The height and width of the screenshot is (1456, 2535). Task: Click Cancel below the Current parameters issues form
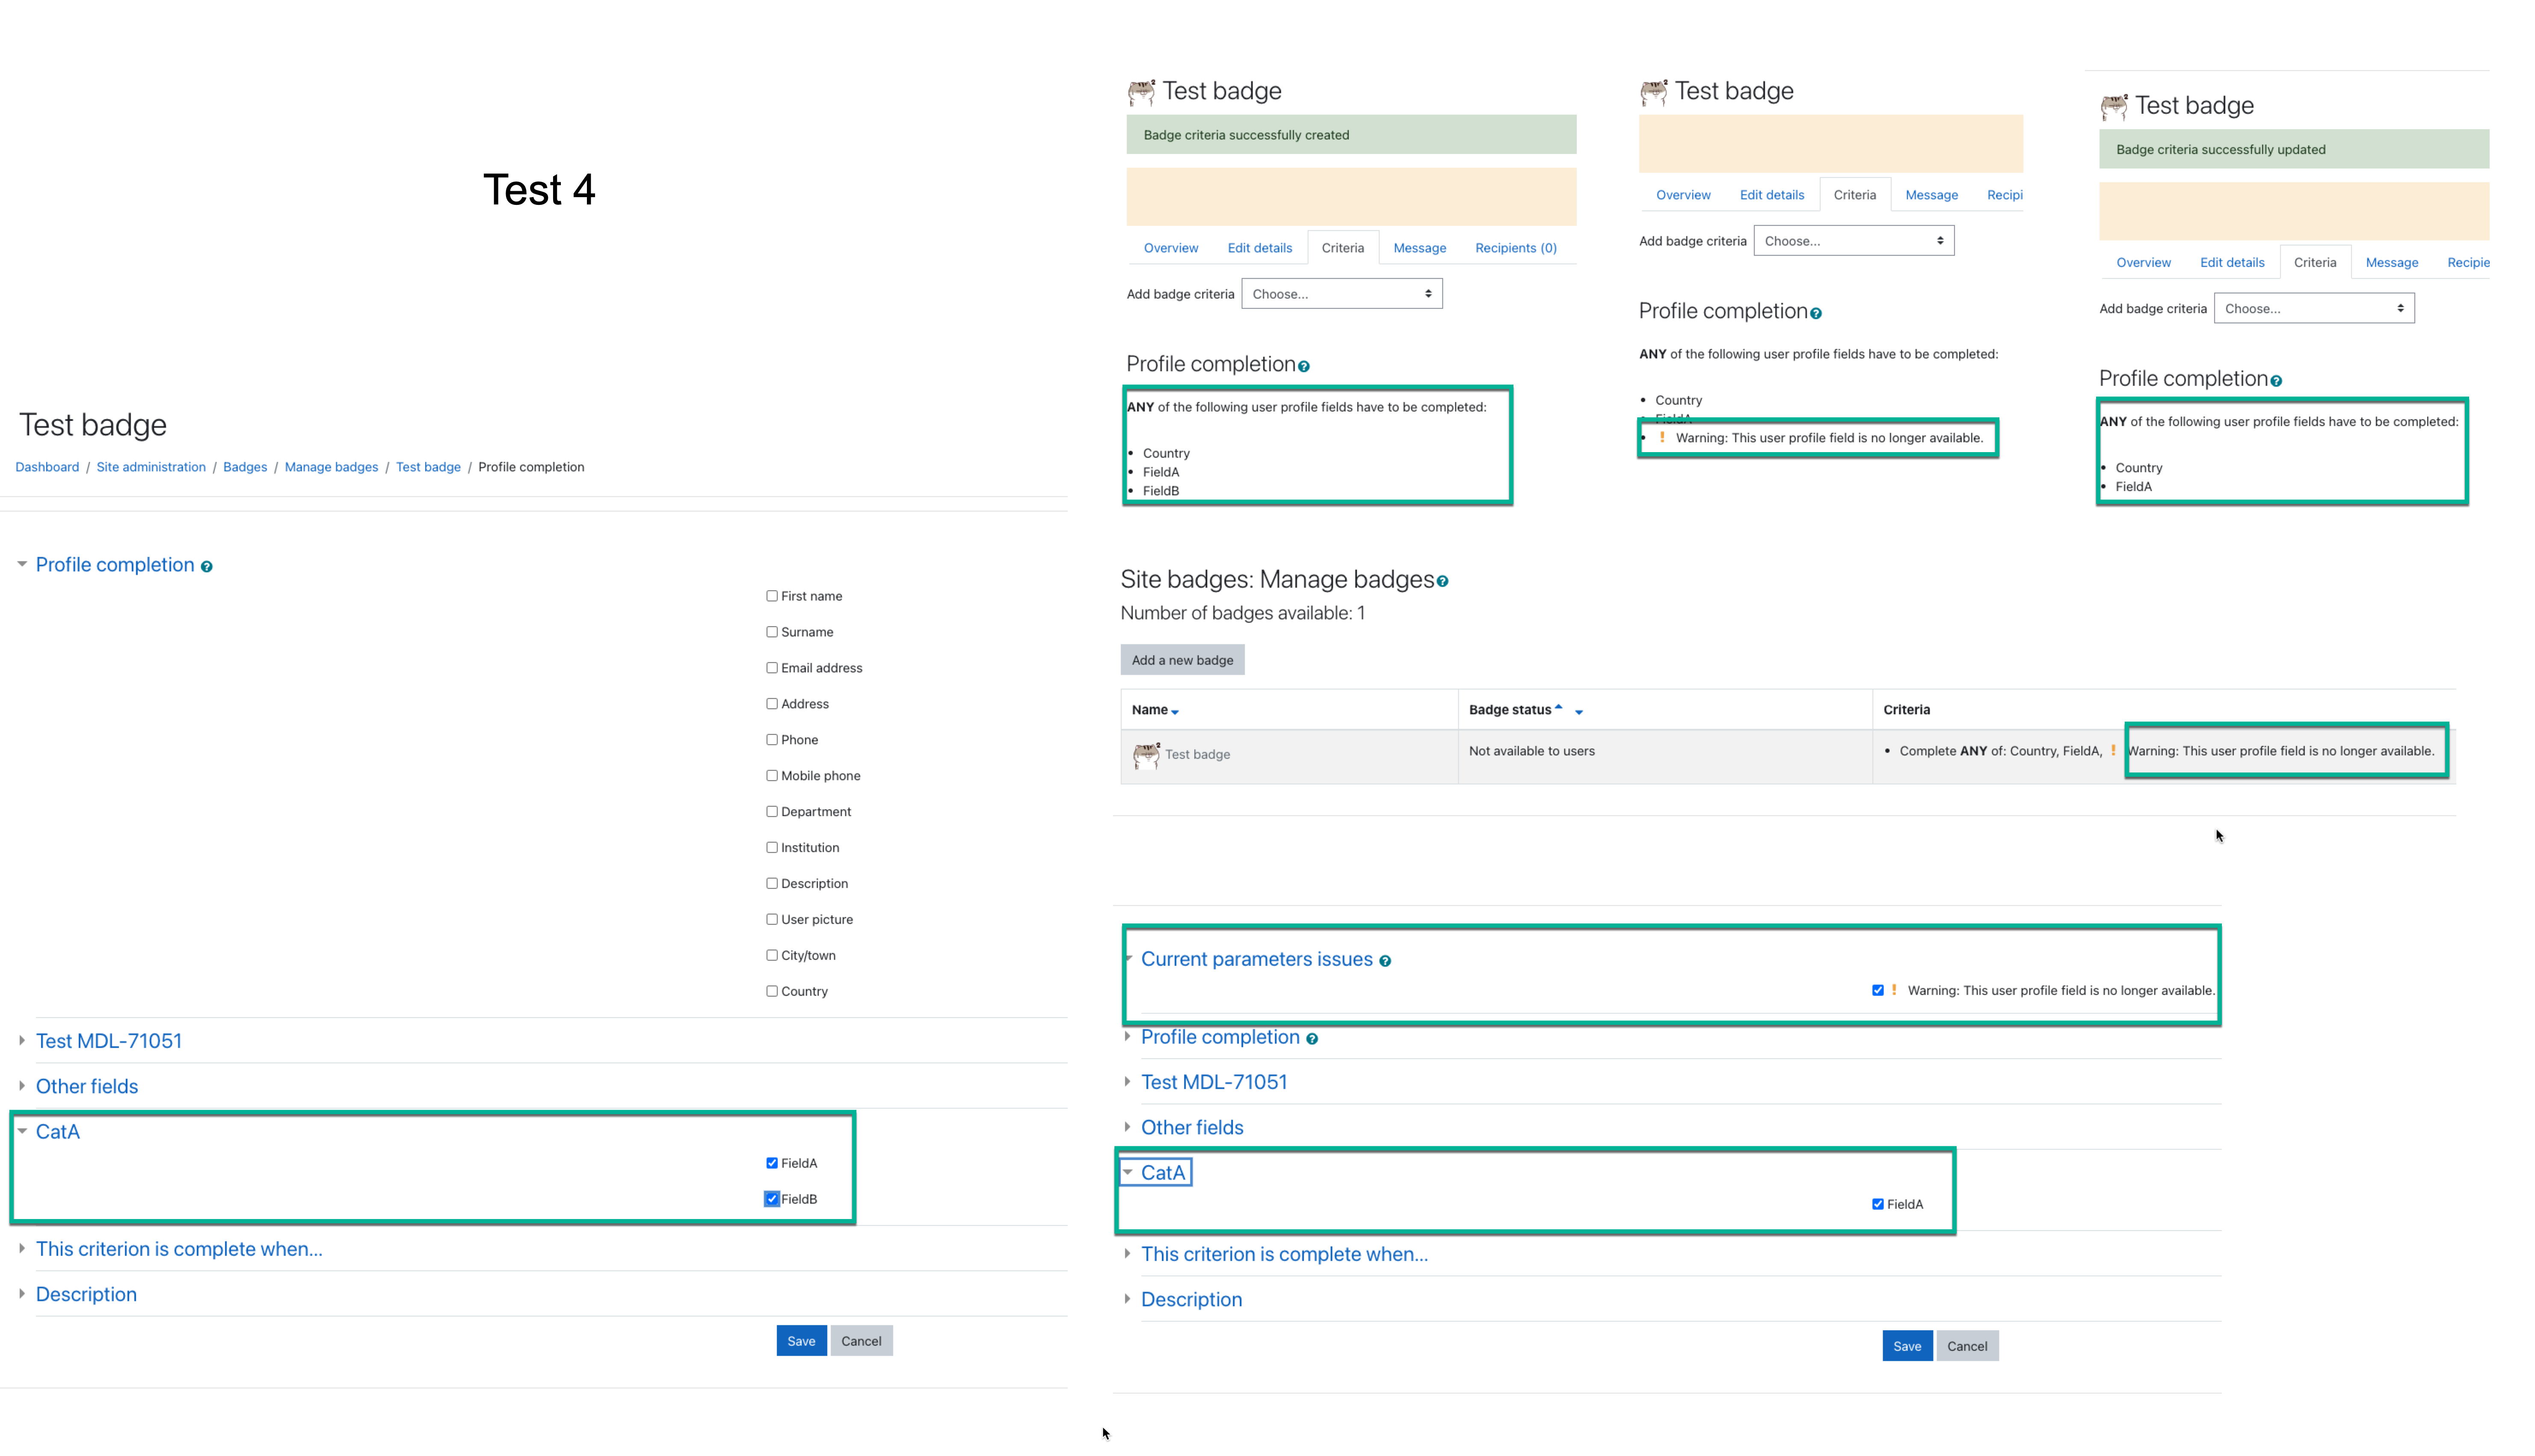[1967, 1346]
